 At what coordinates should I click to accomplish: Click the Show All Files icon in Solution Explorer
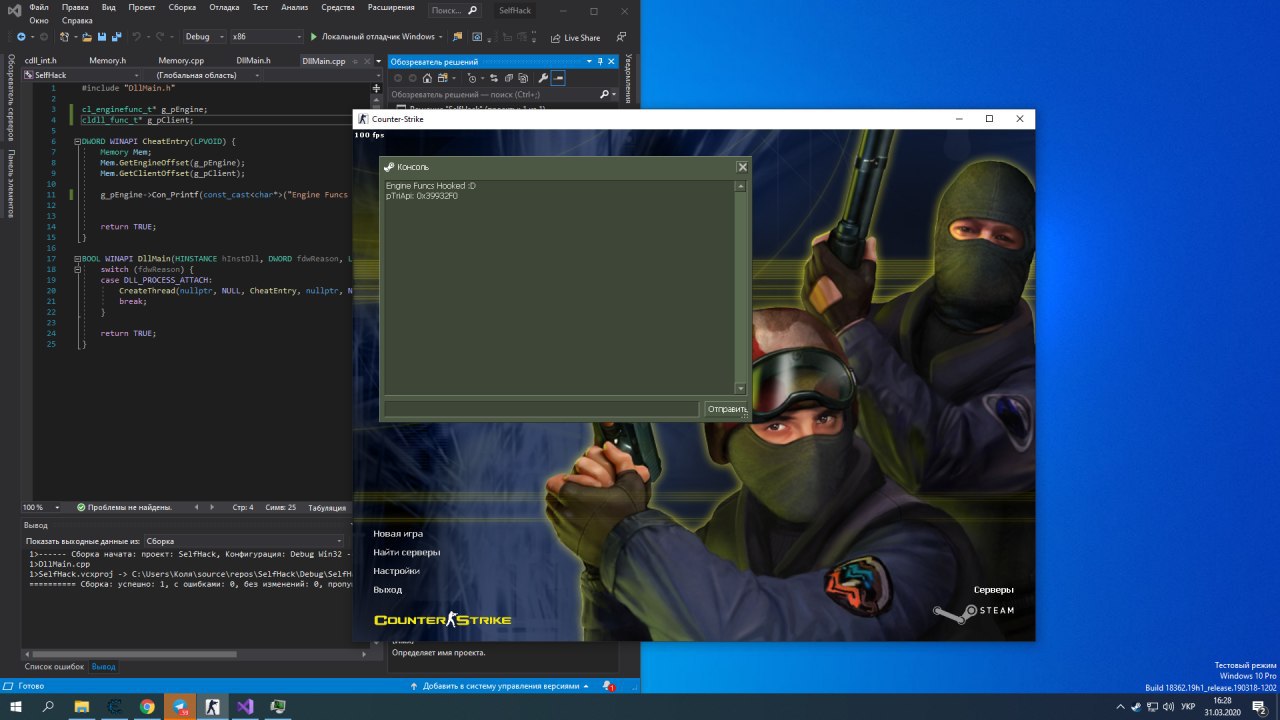pos(522,78)
